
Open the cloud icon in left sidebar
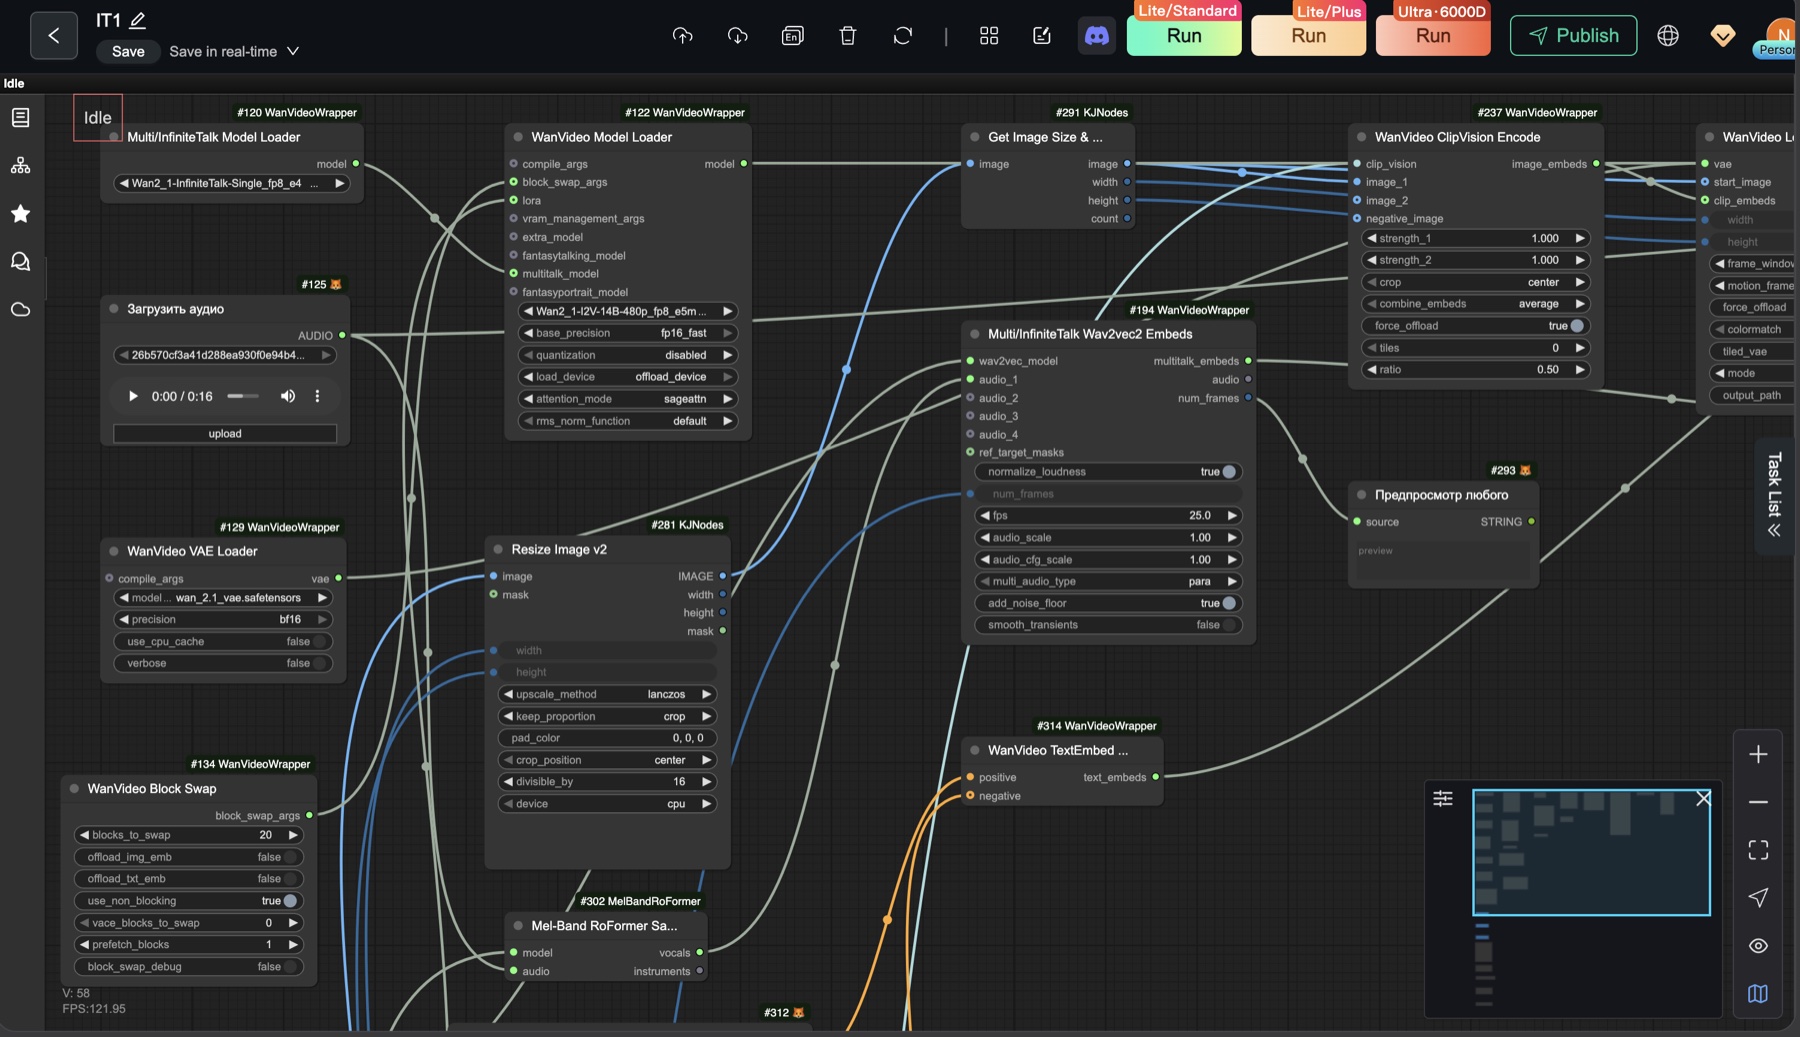click(20, 309)
